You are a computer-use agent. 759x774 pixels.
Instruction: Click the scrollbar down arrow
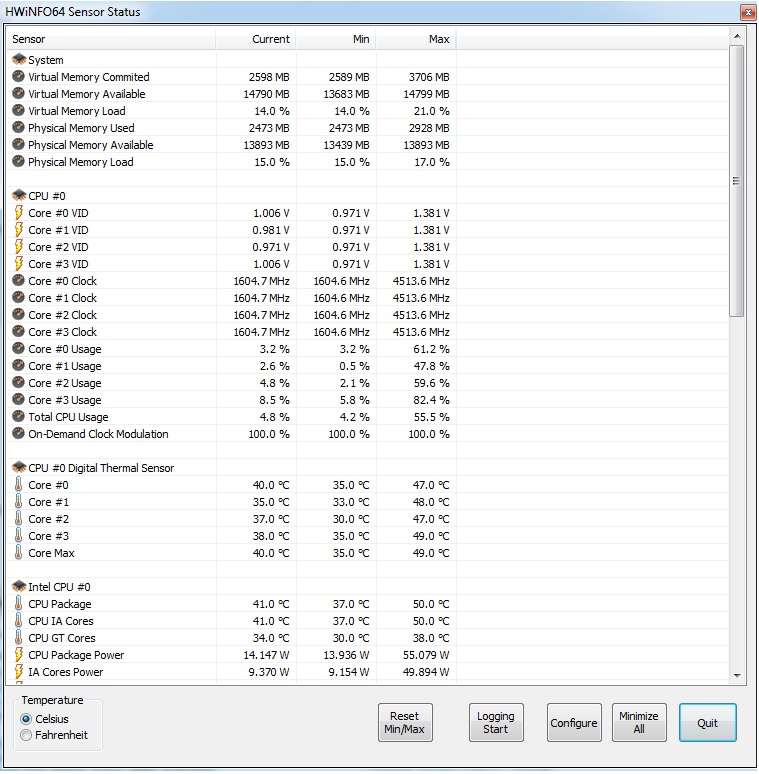[737, 676]
